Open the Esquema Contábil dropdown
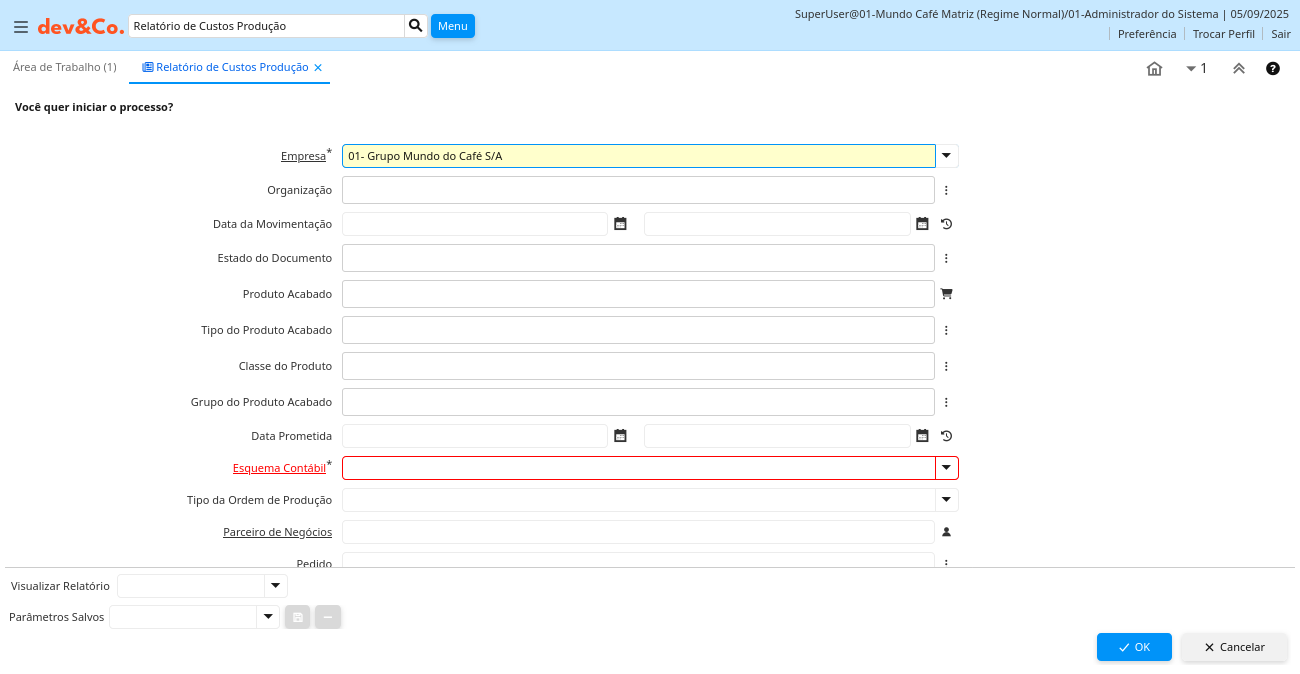Viewport: 1300px width, 674px height. [x=947, y=468]
